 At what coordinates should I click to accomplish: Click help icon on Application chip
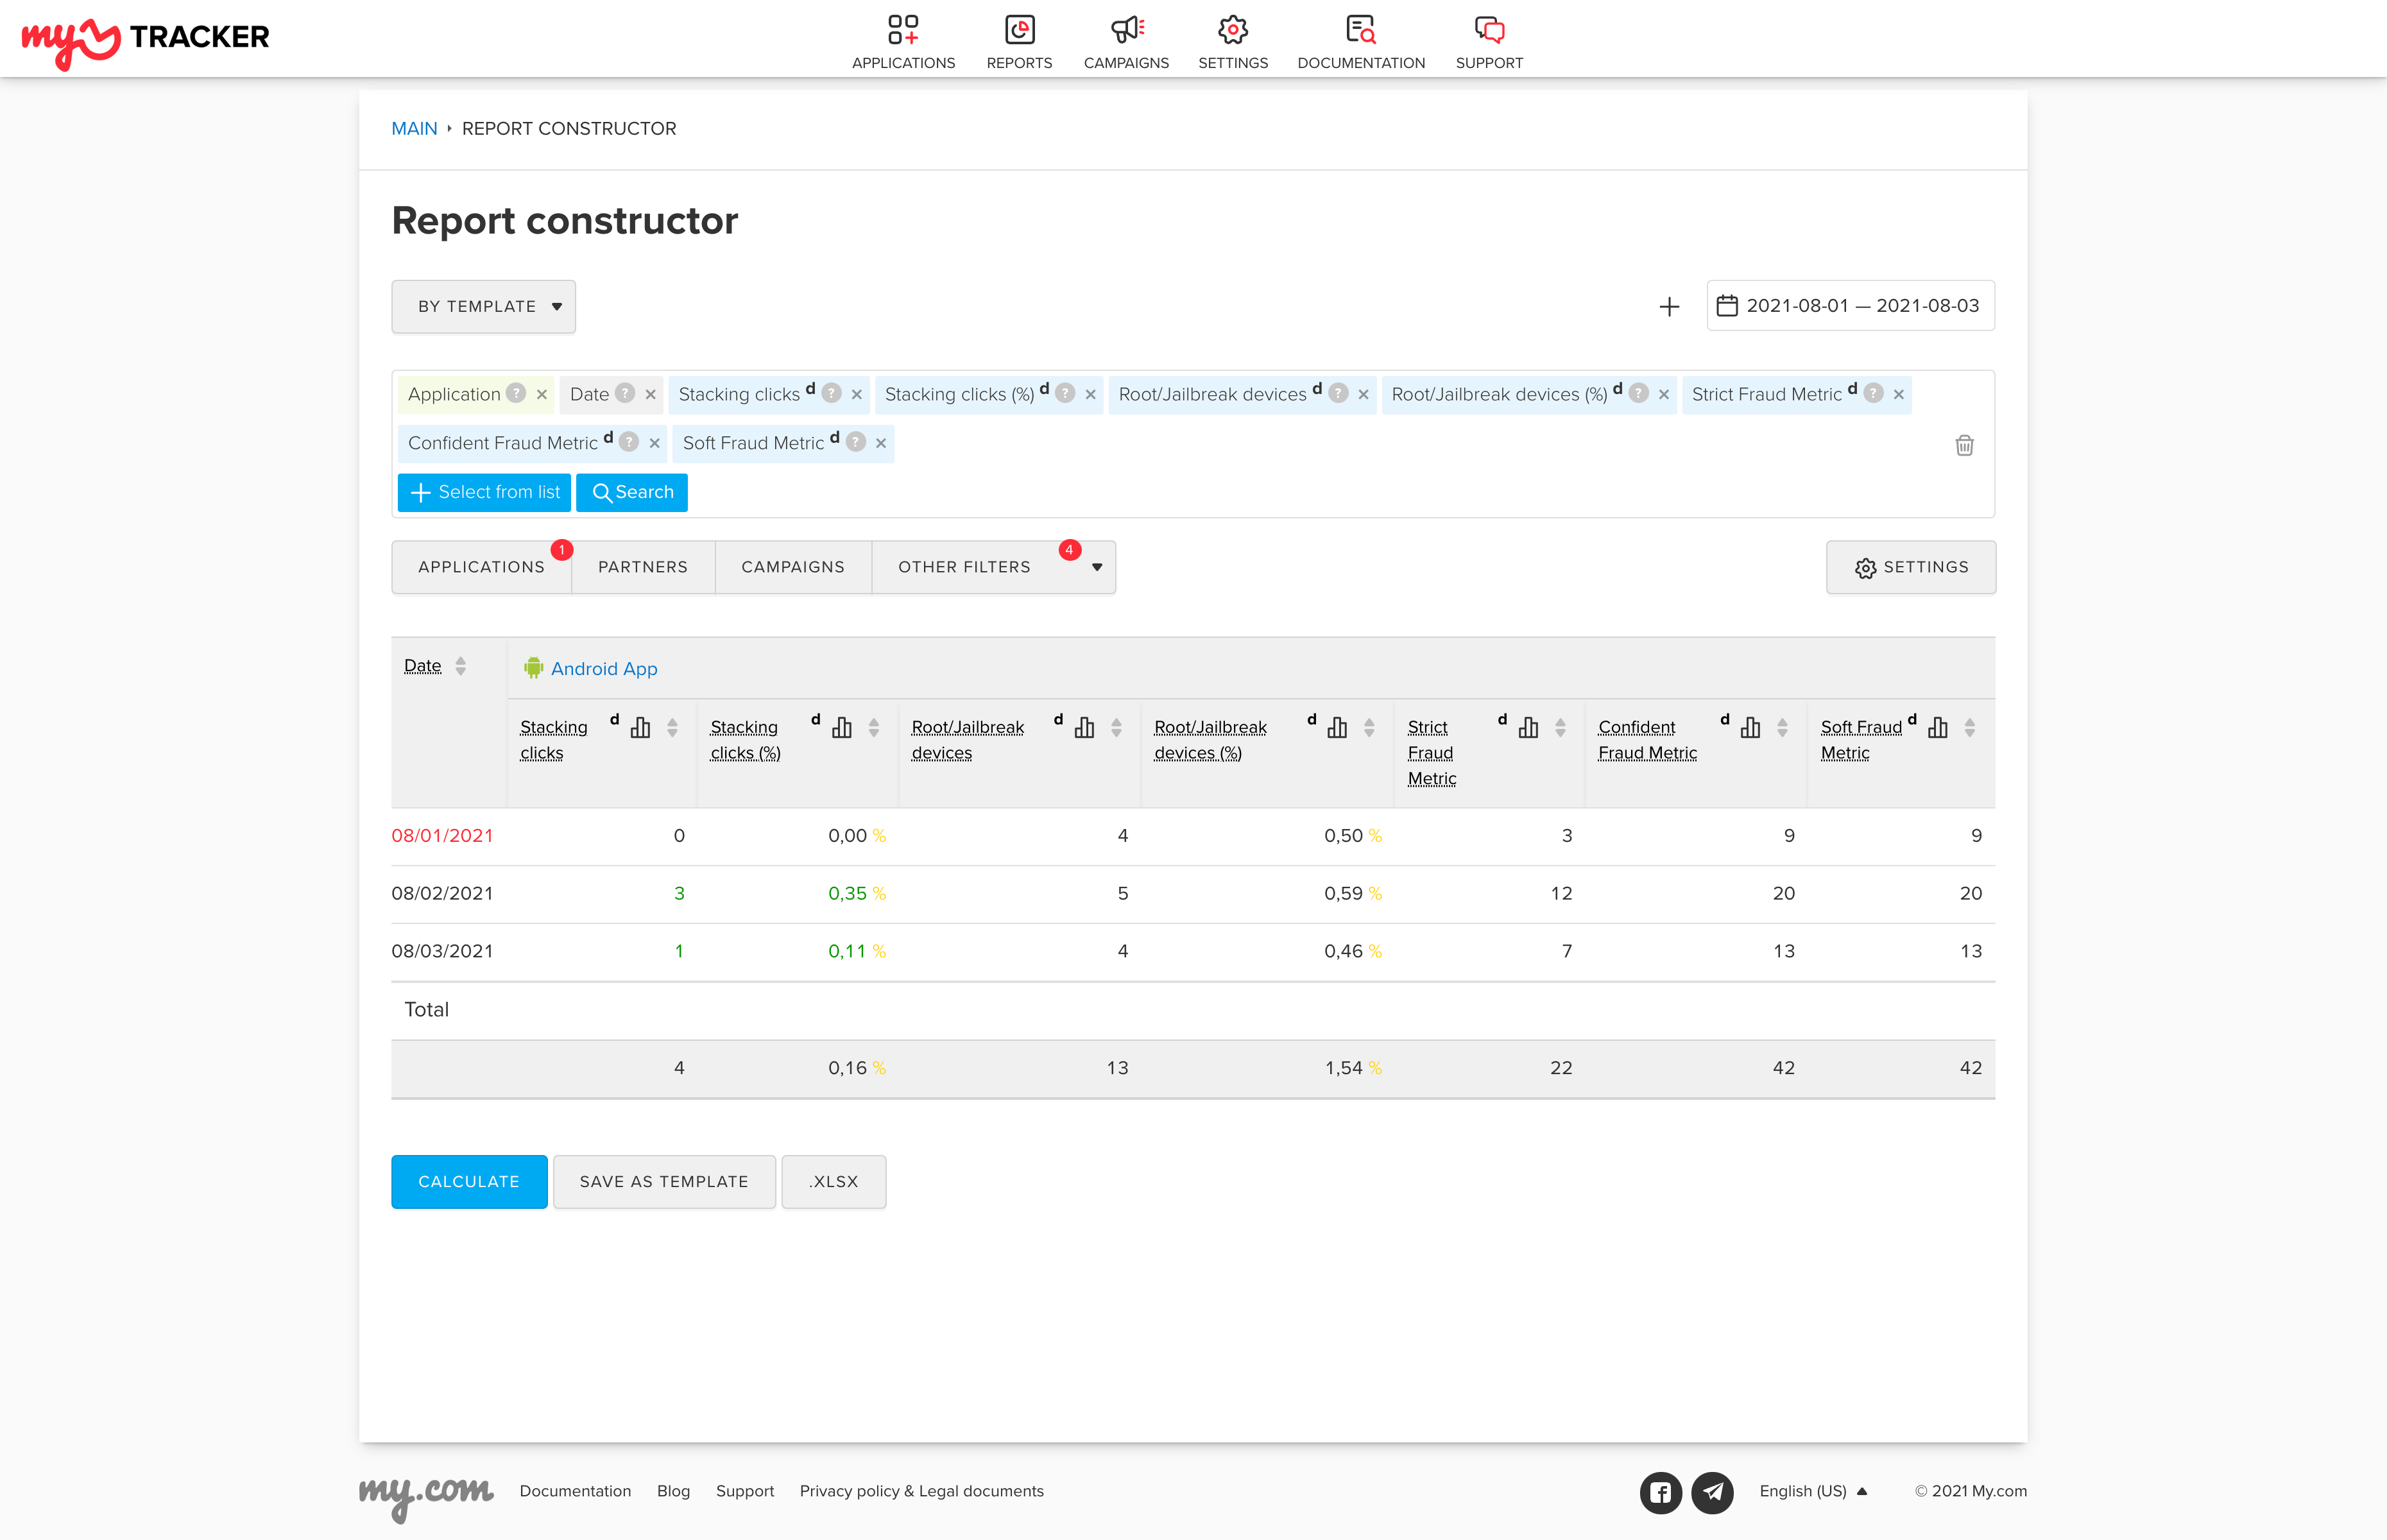(x=515, y=394)
